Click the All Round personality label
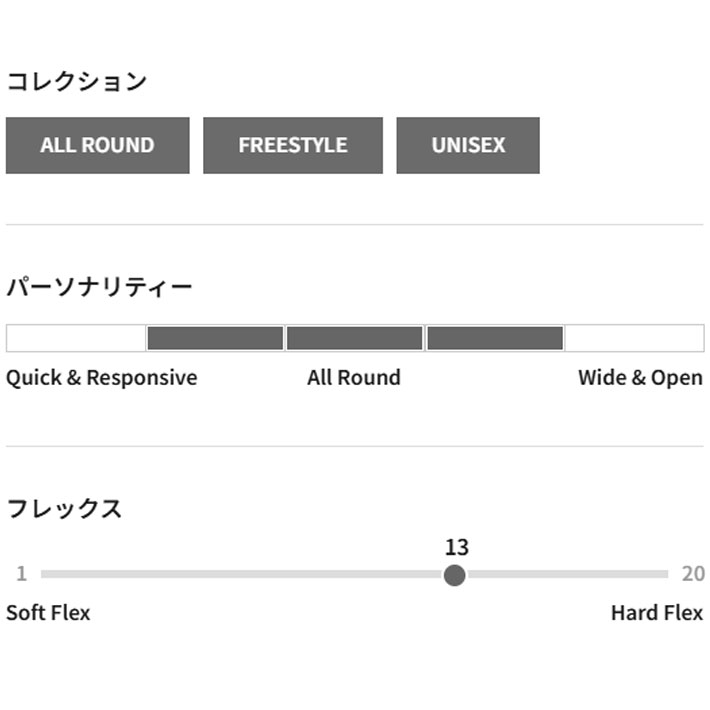710x710 pixels. 354,378
